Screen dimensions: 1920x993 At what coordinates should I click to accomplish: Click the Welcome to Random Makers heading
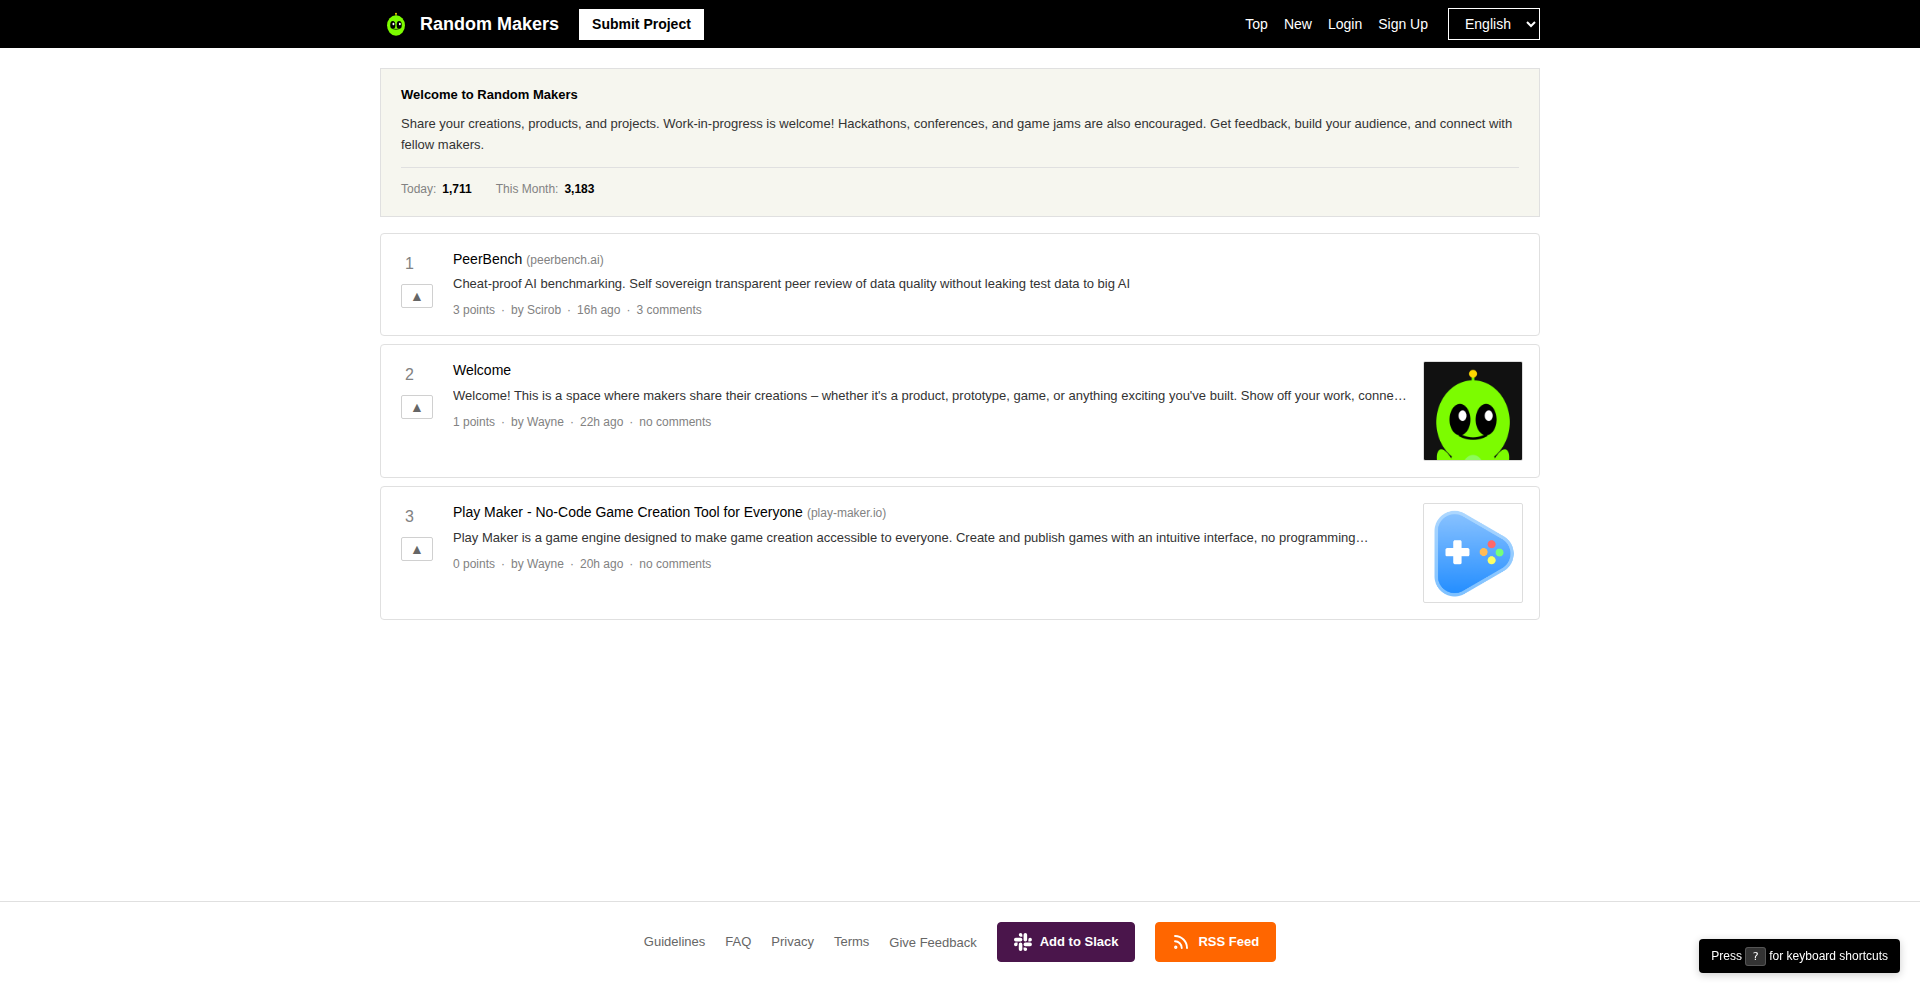click(489, 95)
